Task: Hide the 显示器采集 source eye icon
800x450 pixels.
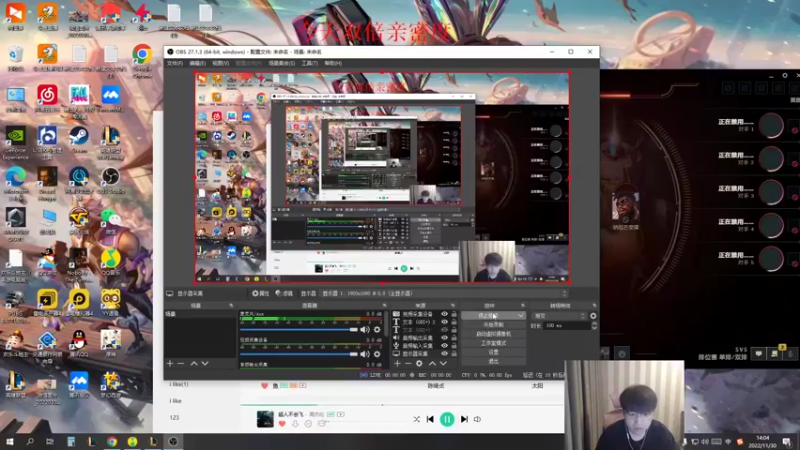Action: 444,354
